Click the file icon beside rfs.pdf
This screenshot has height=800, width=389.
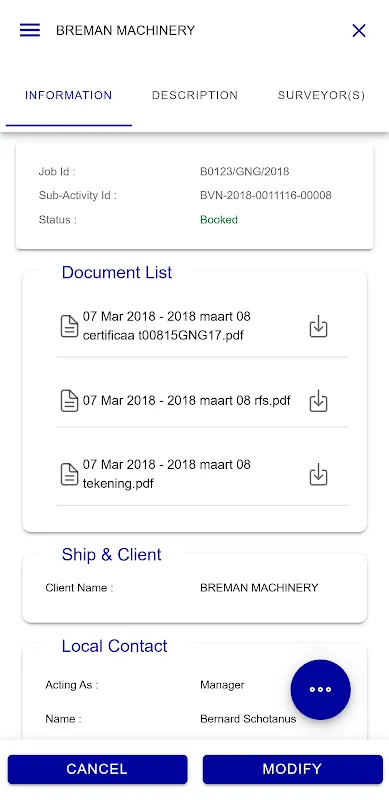tap(69, 401)
